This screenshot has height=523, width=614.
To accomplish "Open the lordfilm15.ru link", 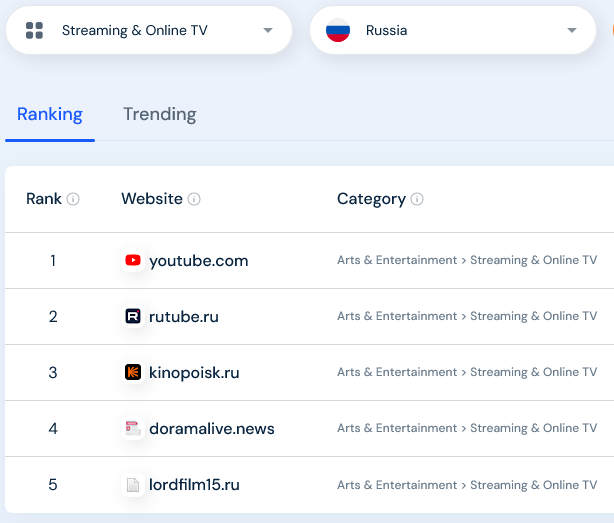I will tap(194, 485).
